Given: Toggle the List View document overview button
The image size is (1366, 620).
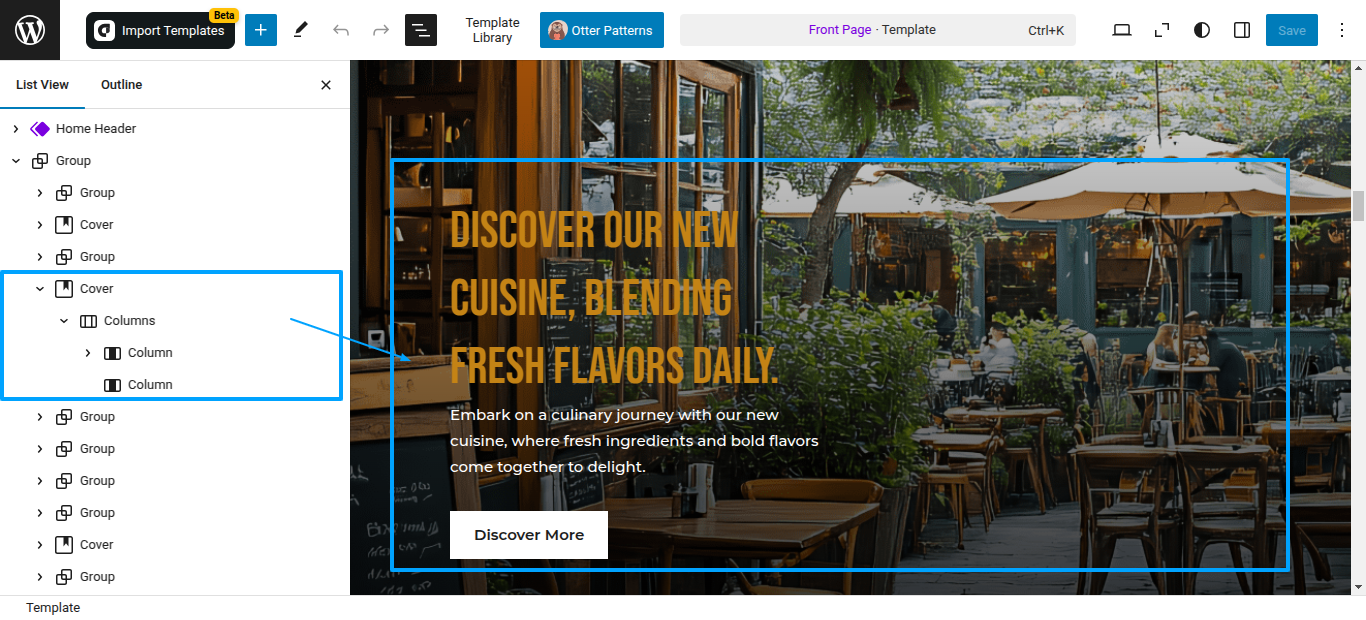Looking at the screenshot, I should pyautogui.click(x=421, y=30).
